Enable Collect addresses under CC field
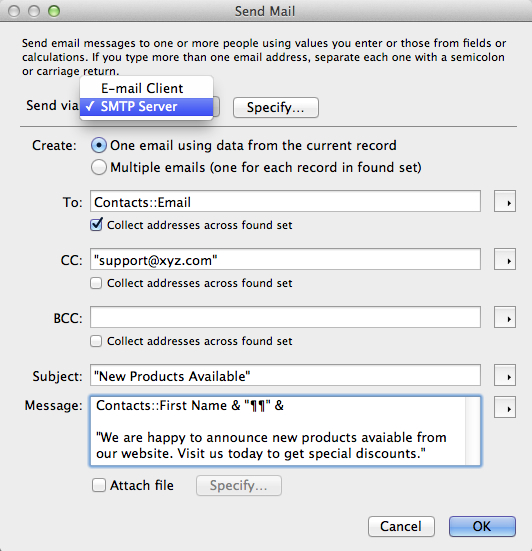This screenshot has width=532, height=551. (x=96, y=283)
